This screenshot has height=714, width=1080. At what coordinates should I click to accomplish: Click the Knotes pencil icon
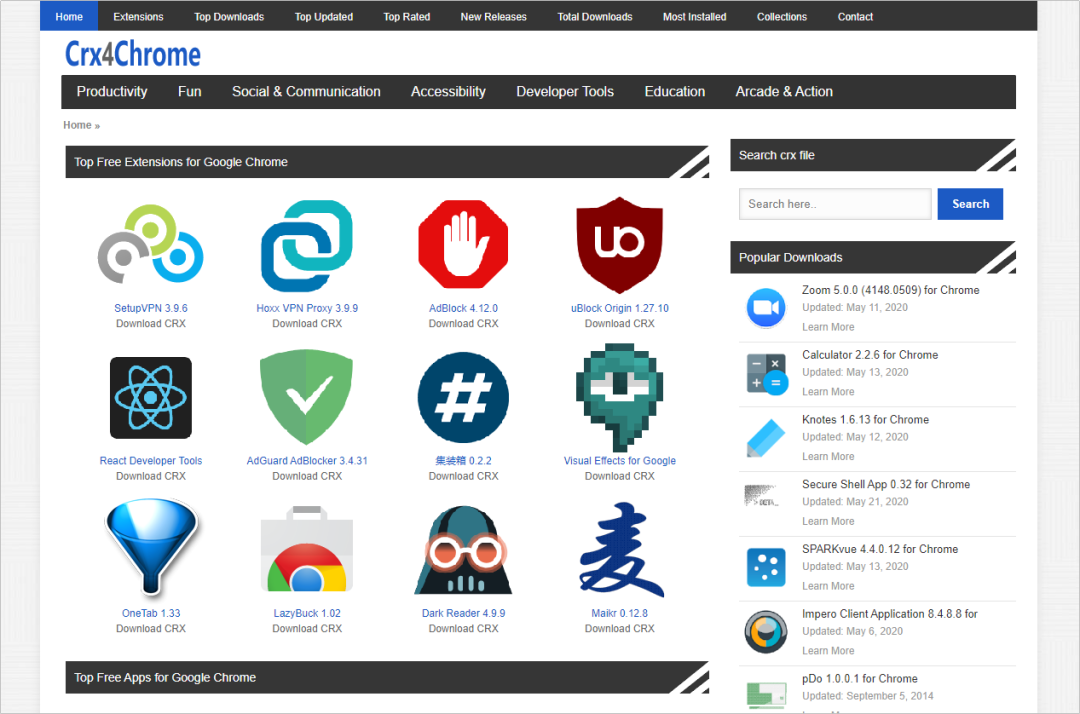tap(766, 438)
